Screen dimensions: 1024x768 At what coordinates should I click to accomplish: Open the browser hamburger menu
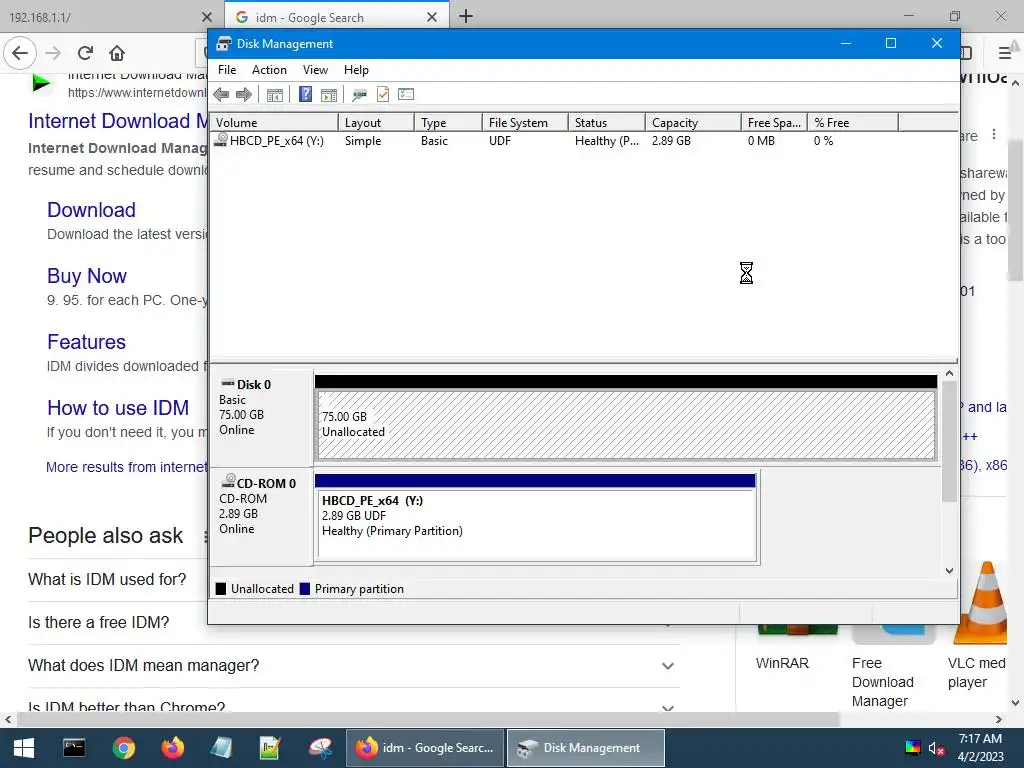1004,53
